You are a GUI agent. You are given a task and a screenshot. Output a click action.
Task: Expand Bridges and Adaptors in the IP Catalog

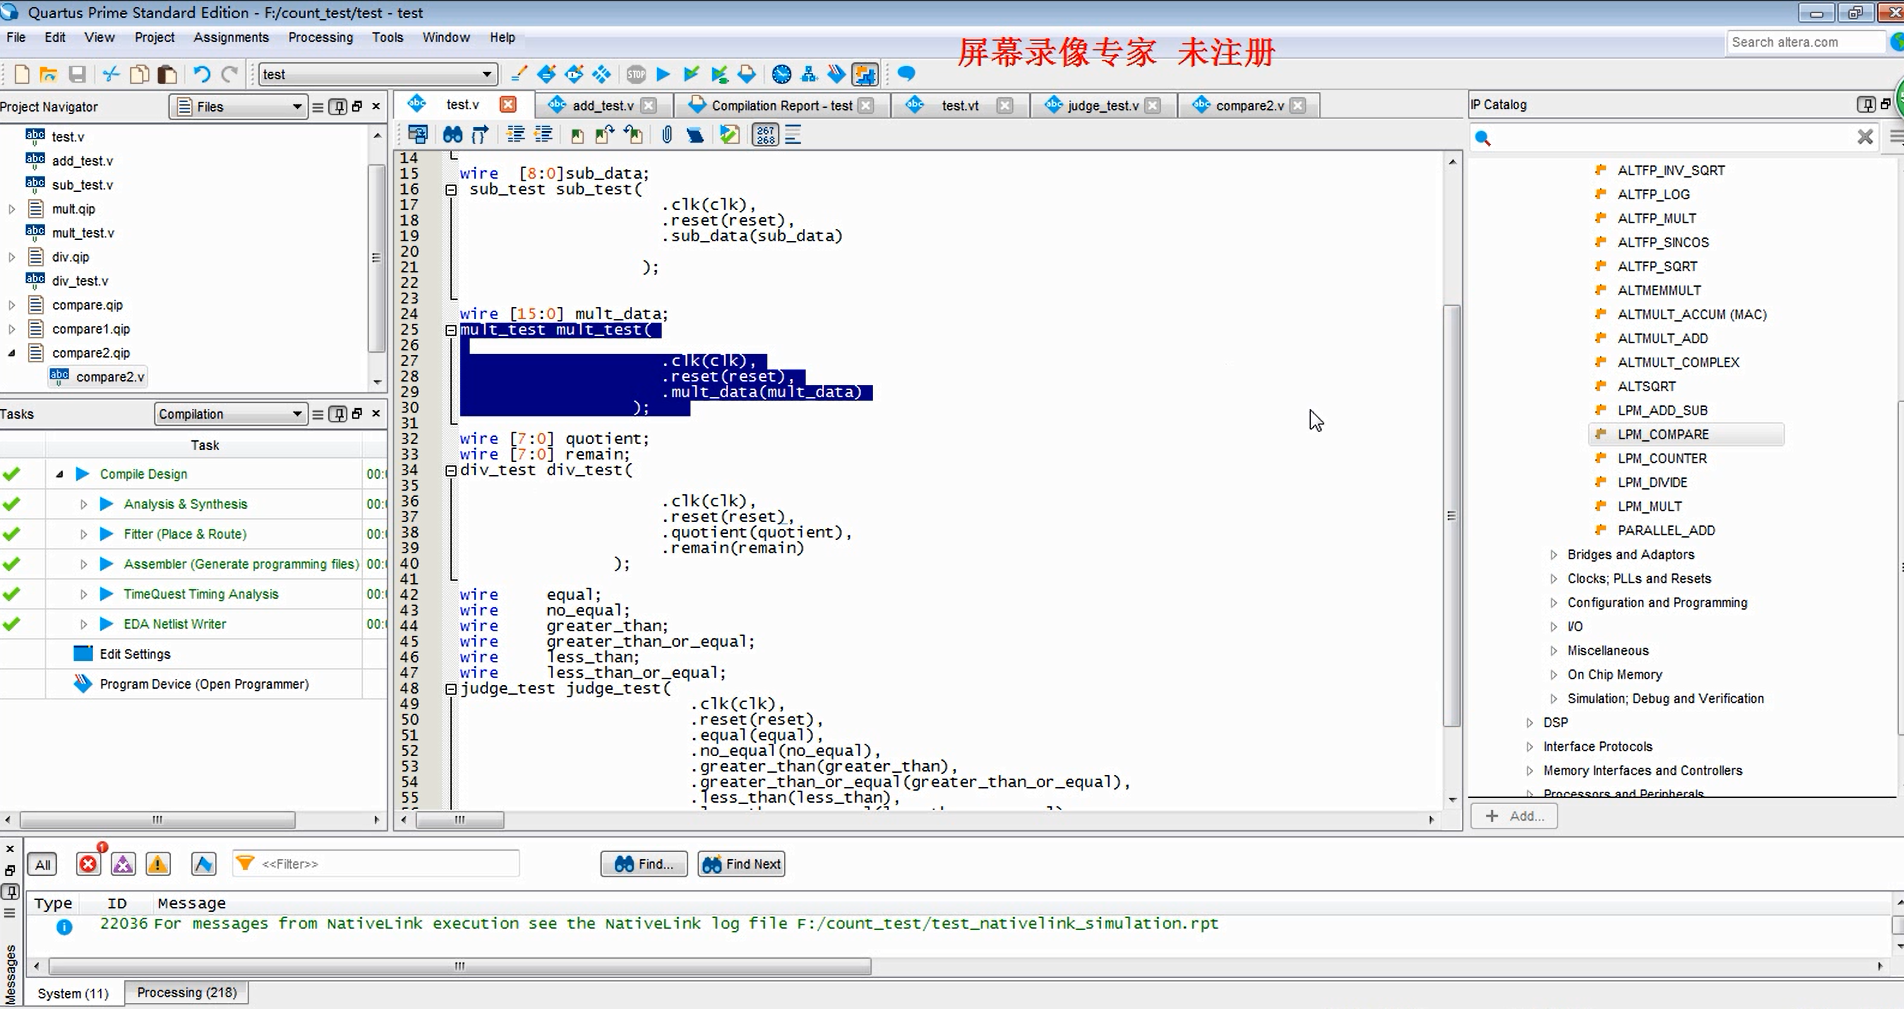click(1553, 555)
